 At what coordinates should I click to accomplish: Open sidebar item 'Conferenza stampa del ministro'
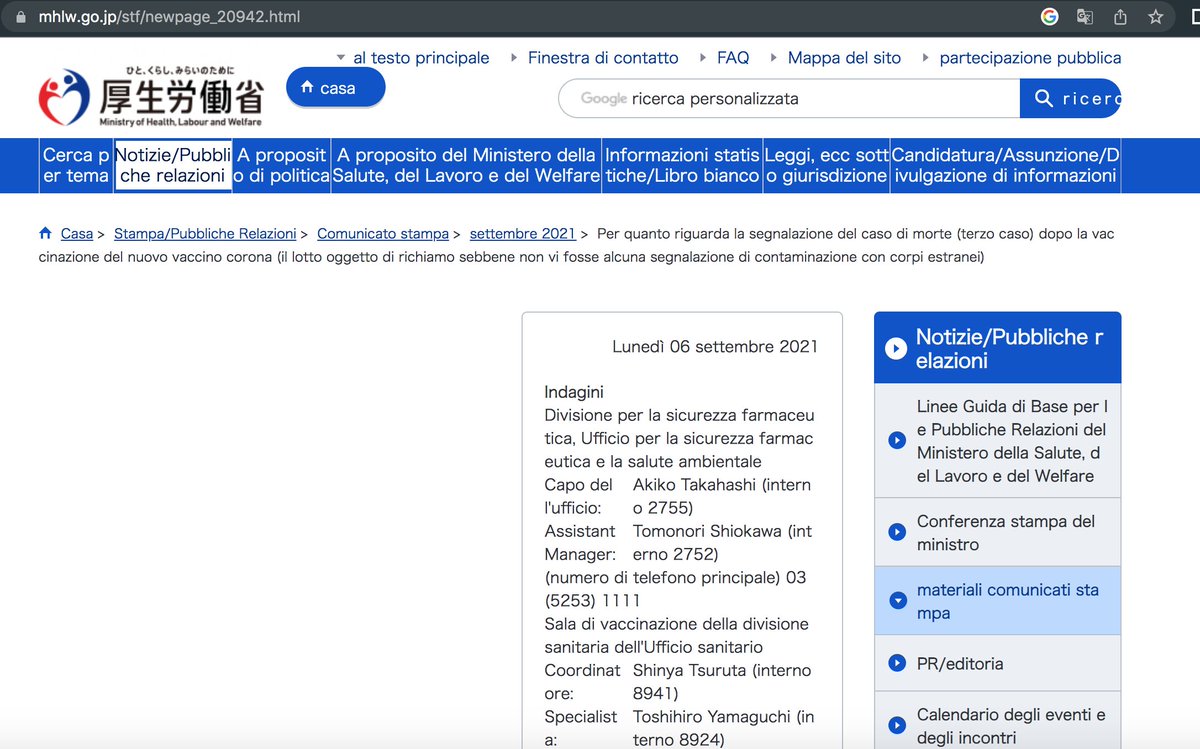click(x=998, y=532)
